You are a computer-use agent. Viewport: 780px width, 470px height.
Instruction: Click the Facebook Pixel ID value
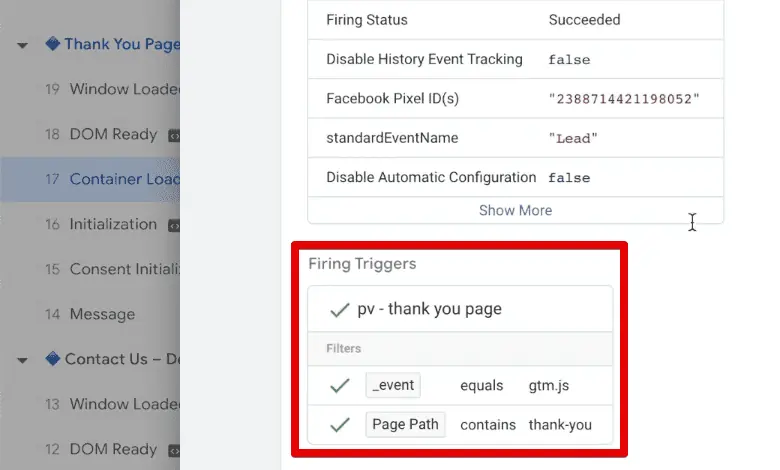pyautogui.click(x=624, y=98)
